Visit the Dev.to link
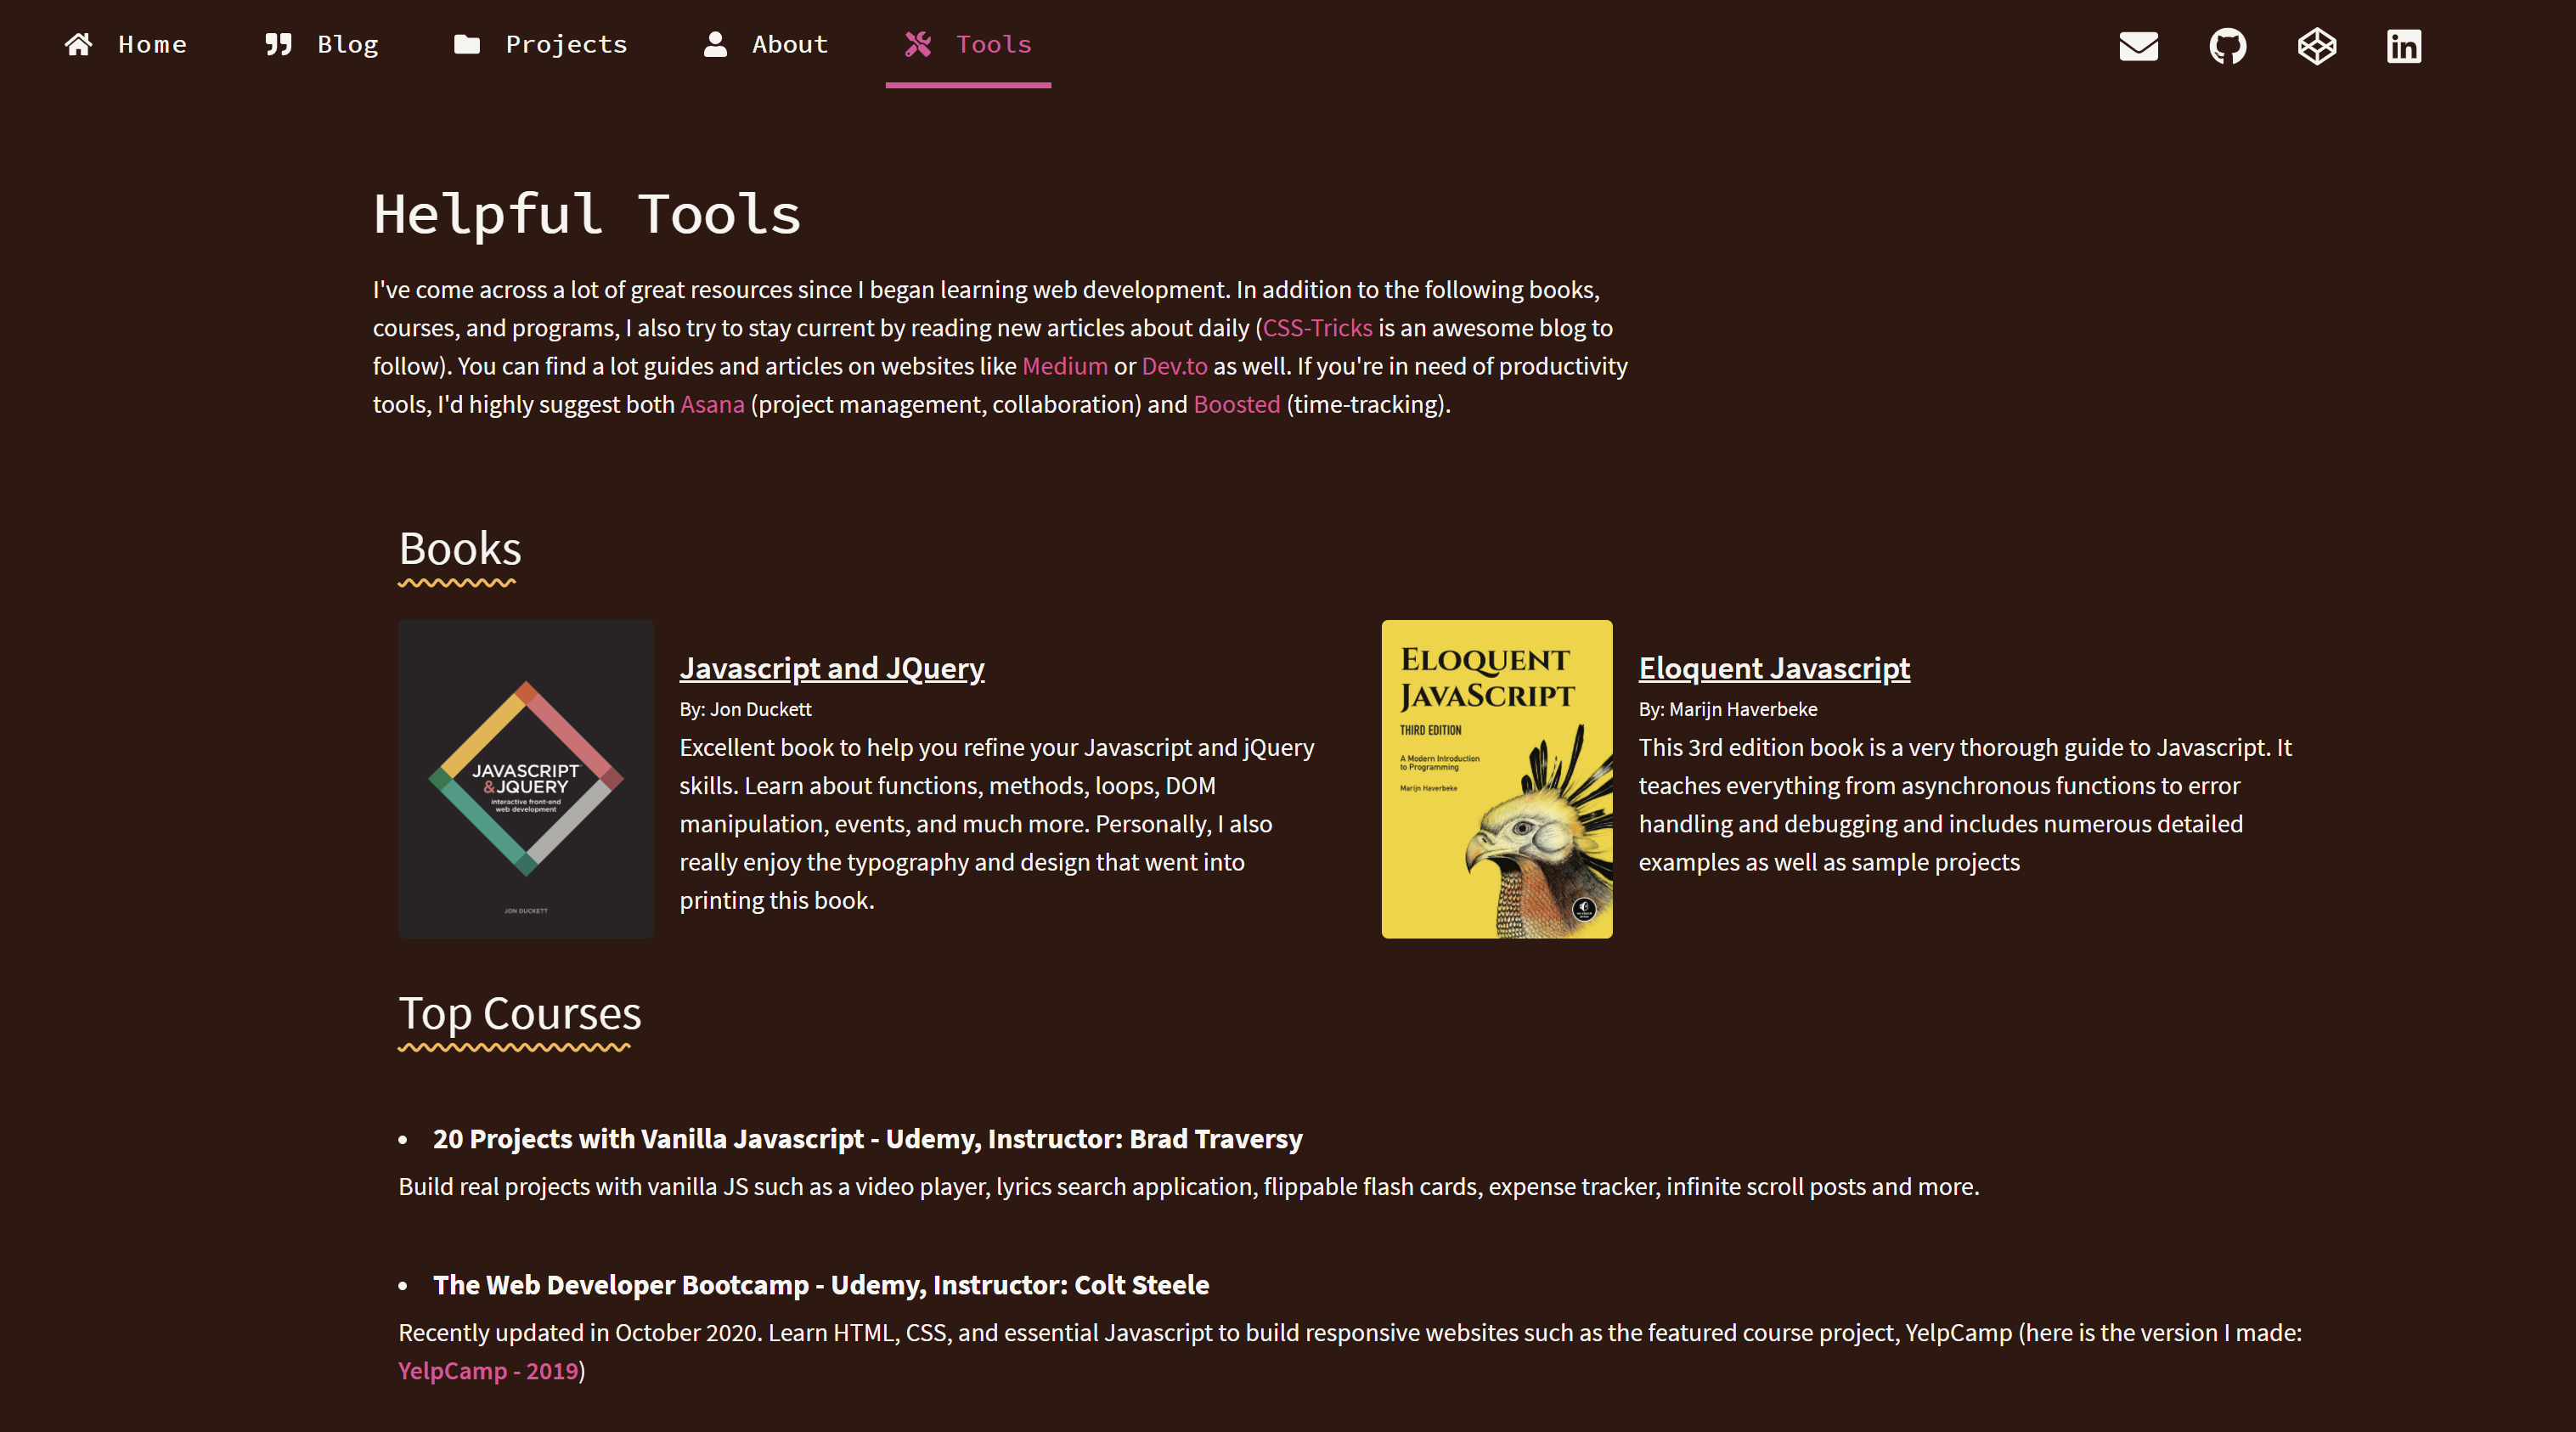 pyautogui.click(x=1174, y=366)
